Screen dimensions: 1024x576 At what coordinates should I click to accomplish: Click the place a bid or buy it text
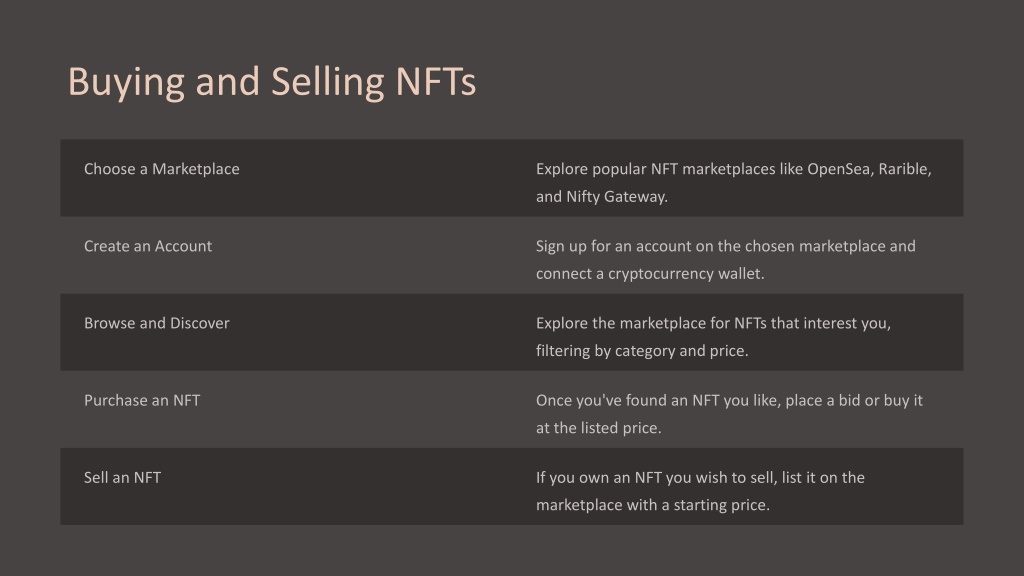tap(854, 400)
